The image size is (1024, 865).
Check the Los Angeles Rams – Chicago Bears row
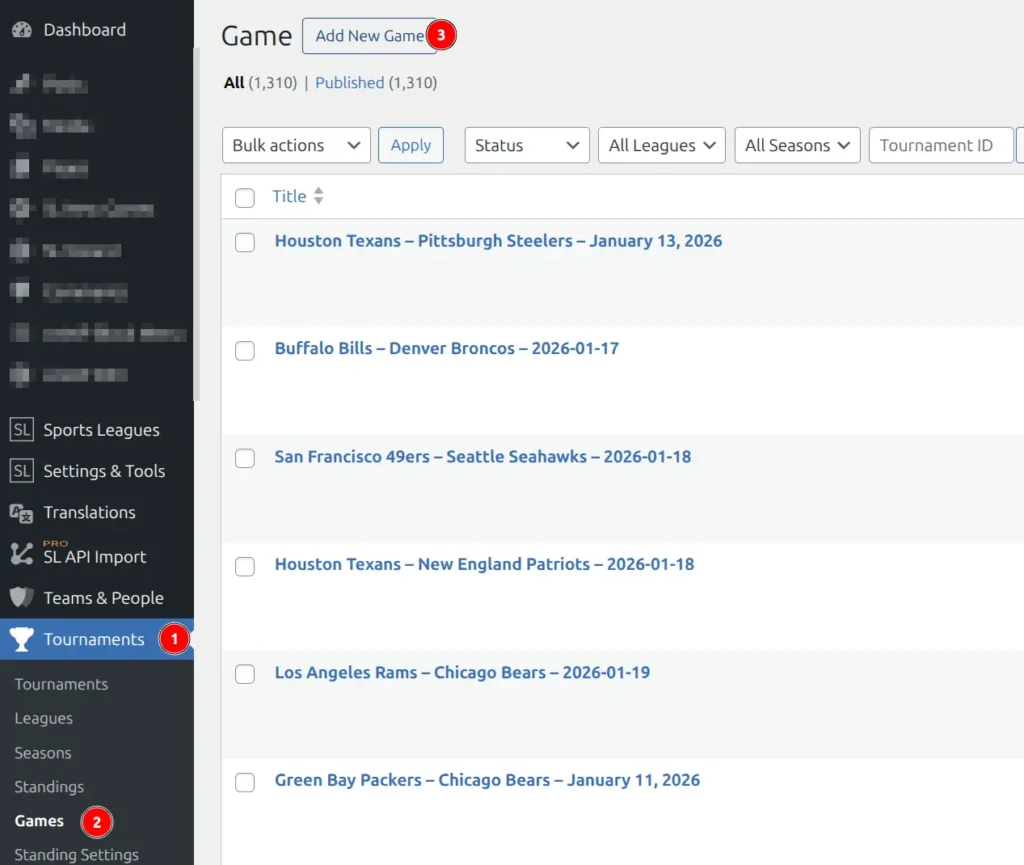(x=245, y=674)
